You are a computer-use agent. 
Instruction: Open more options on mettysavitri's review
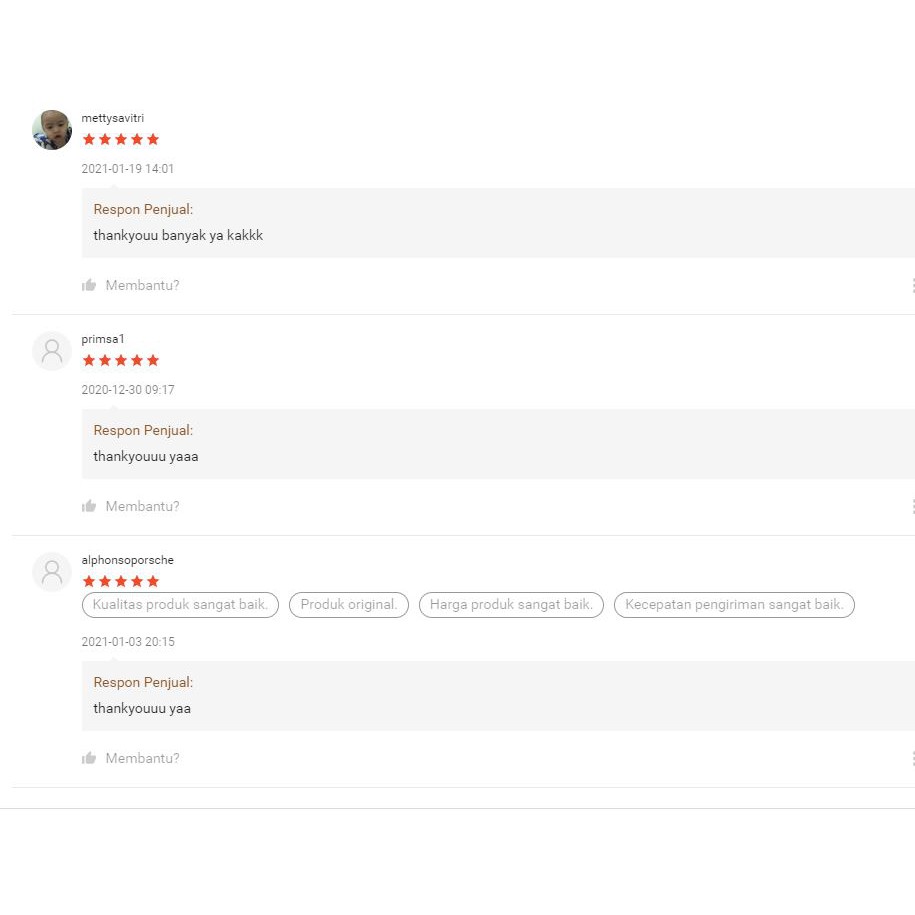pyautogui.click(x=911, y=285)
